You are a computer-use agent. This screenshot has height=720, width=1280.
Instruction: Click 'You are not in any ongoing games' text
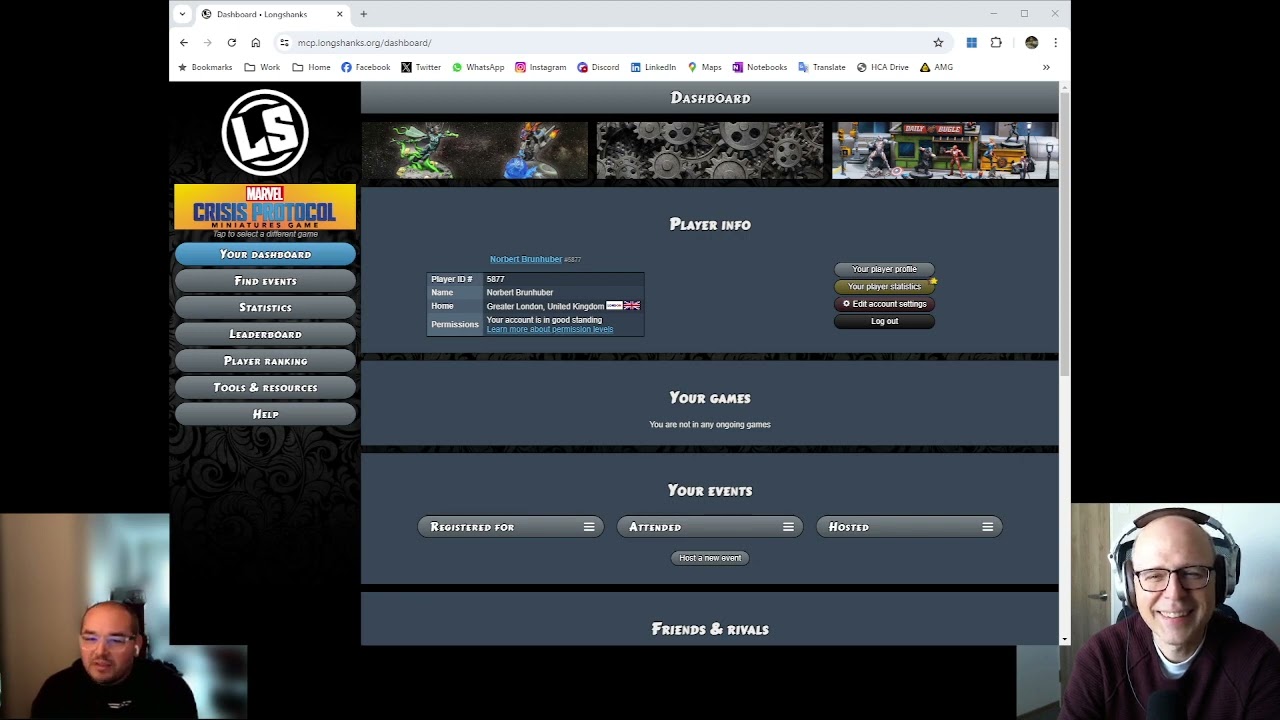(x=710, y=424)
